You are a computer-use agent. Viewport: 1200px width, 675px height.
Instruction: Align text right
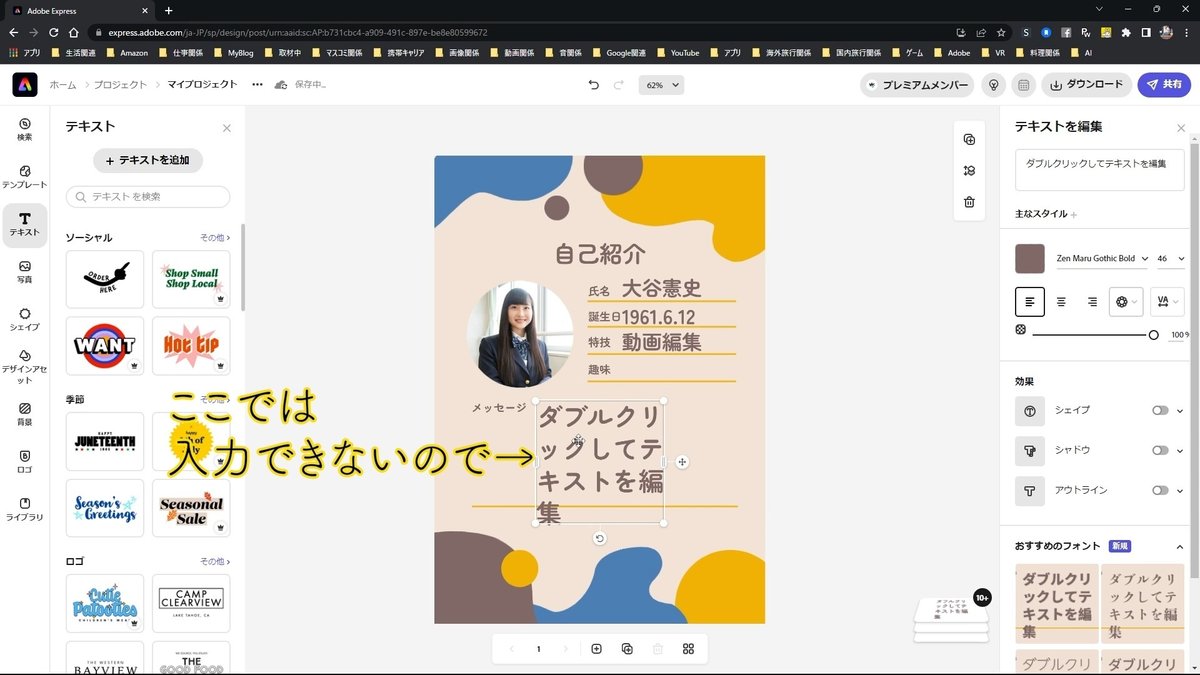1092,301
